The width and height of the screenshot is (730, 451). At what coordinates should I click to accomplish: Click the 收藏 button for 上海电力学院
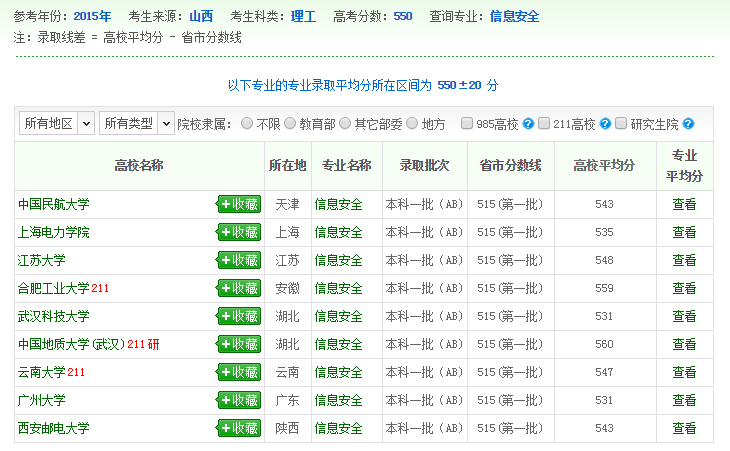pyautogui.click(x=238, y=232)
